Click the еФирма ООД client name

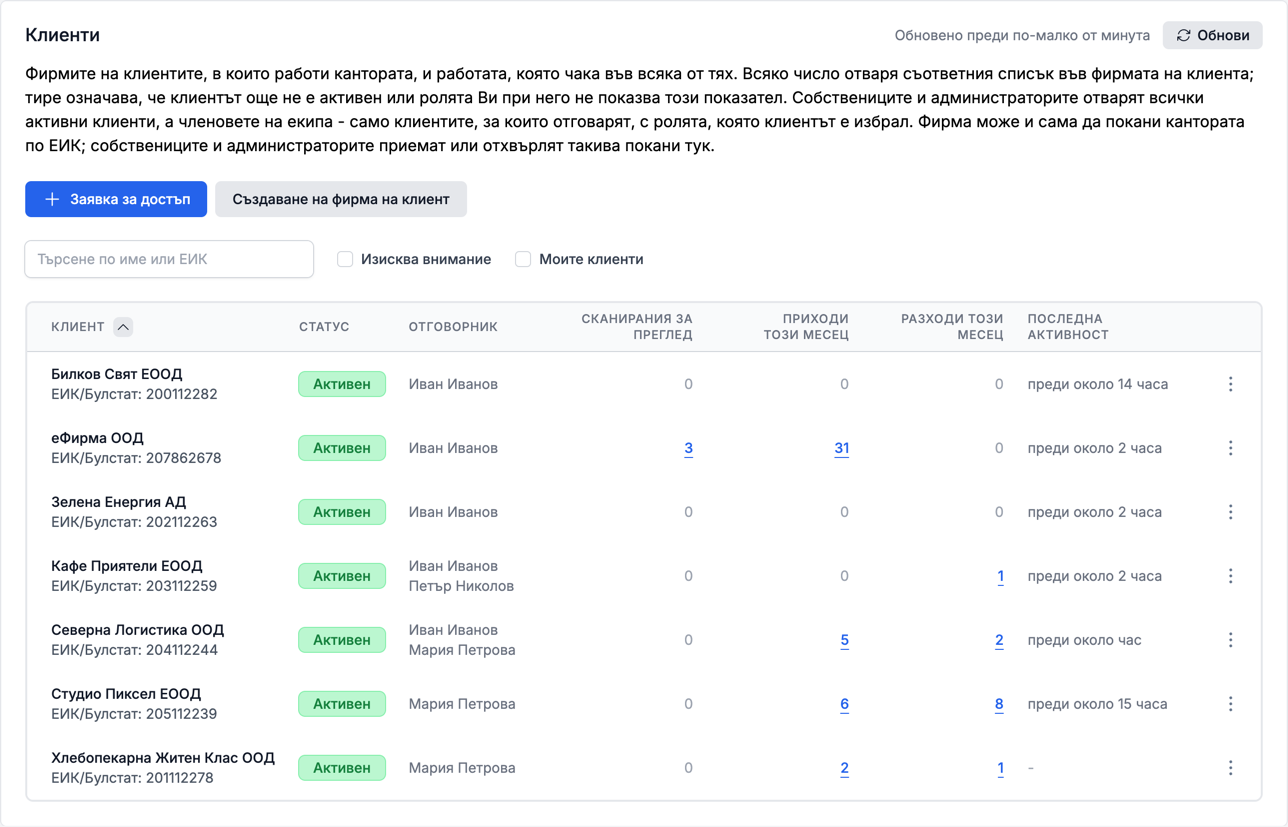(97, 438)
